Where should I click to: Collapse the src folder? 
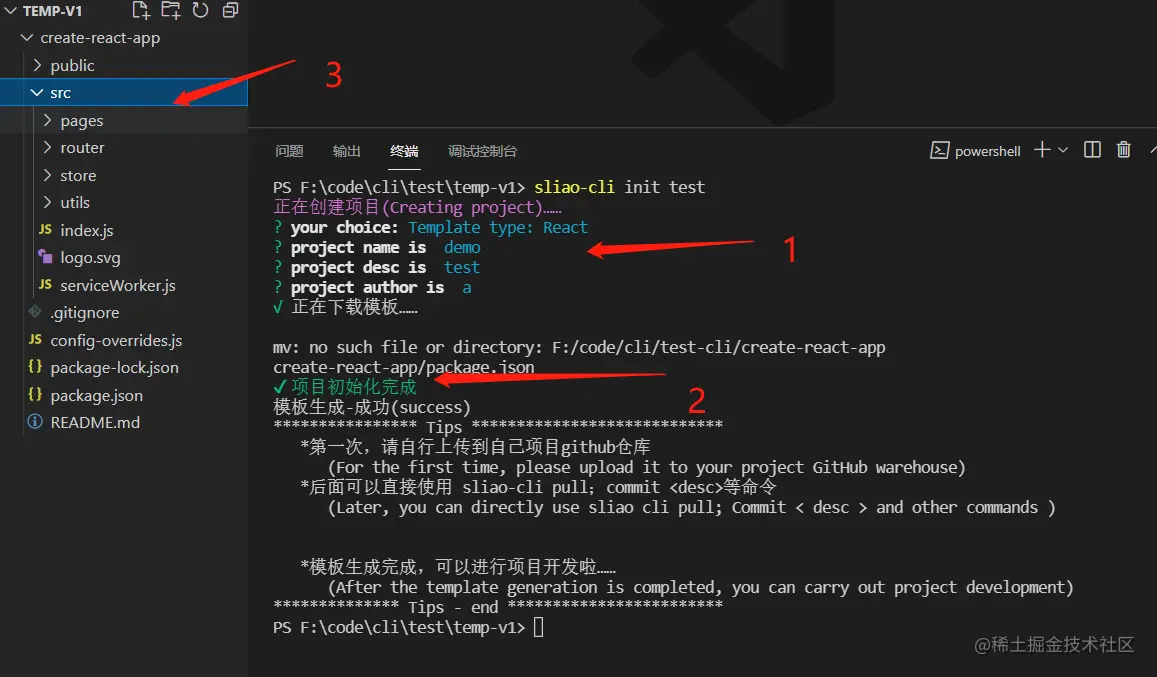[37, 93]
